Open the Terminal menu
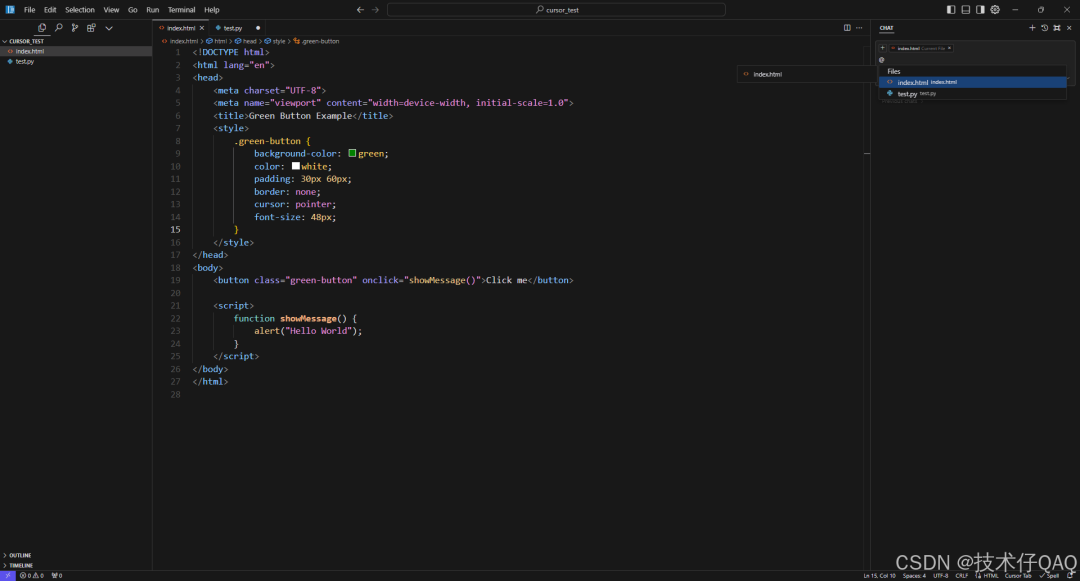This screenshot has height=581, width=1080. click(181, 10)
